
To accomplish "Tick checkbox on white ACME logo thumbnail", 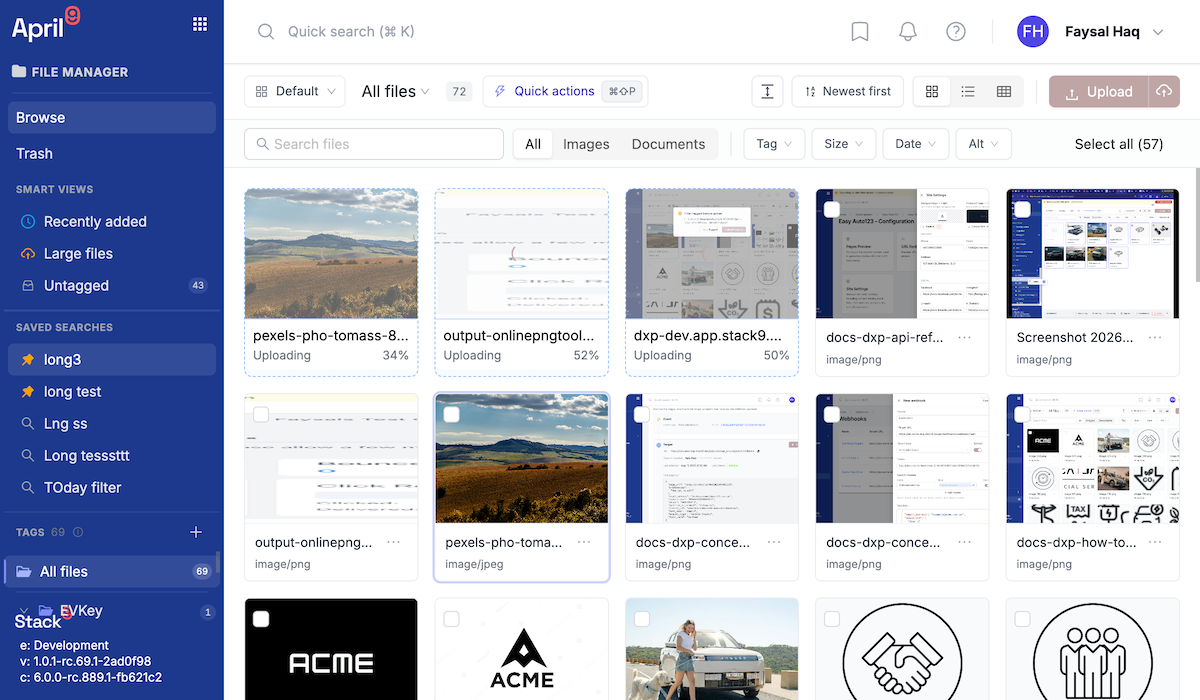I will (x=451, y=619).
